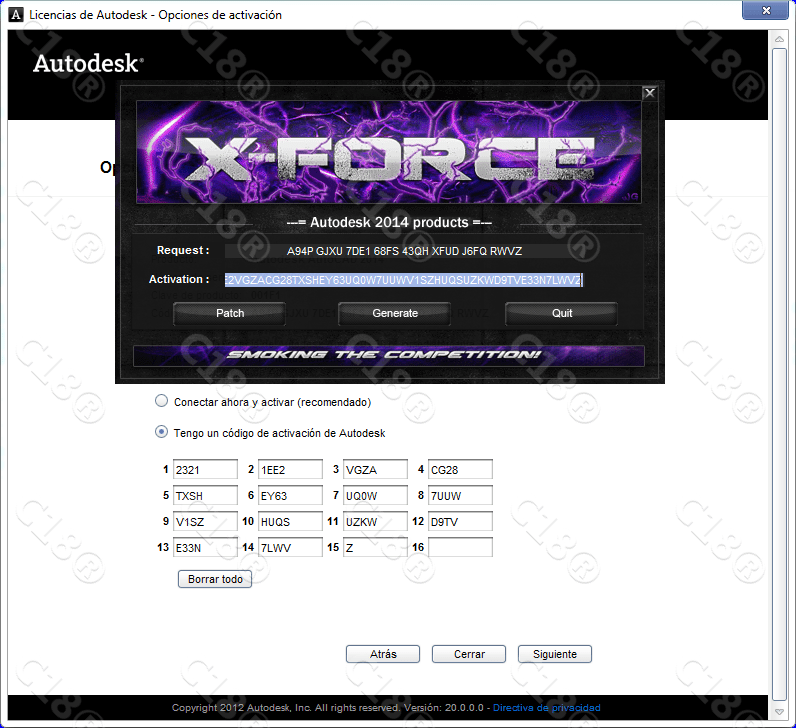Screen dimensions: 796x728
Task: Click activation field 11 containing UZKW
Action: coord(375,521)
